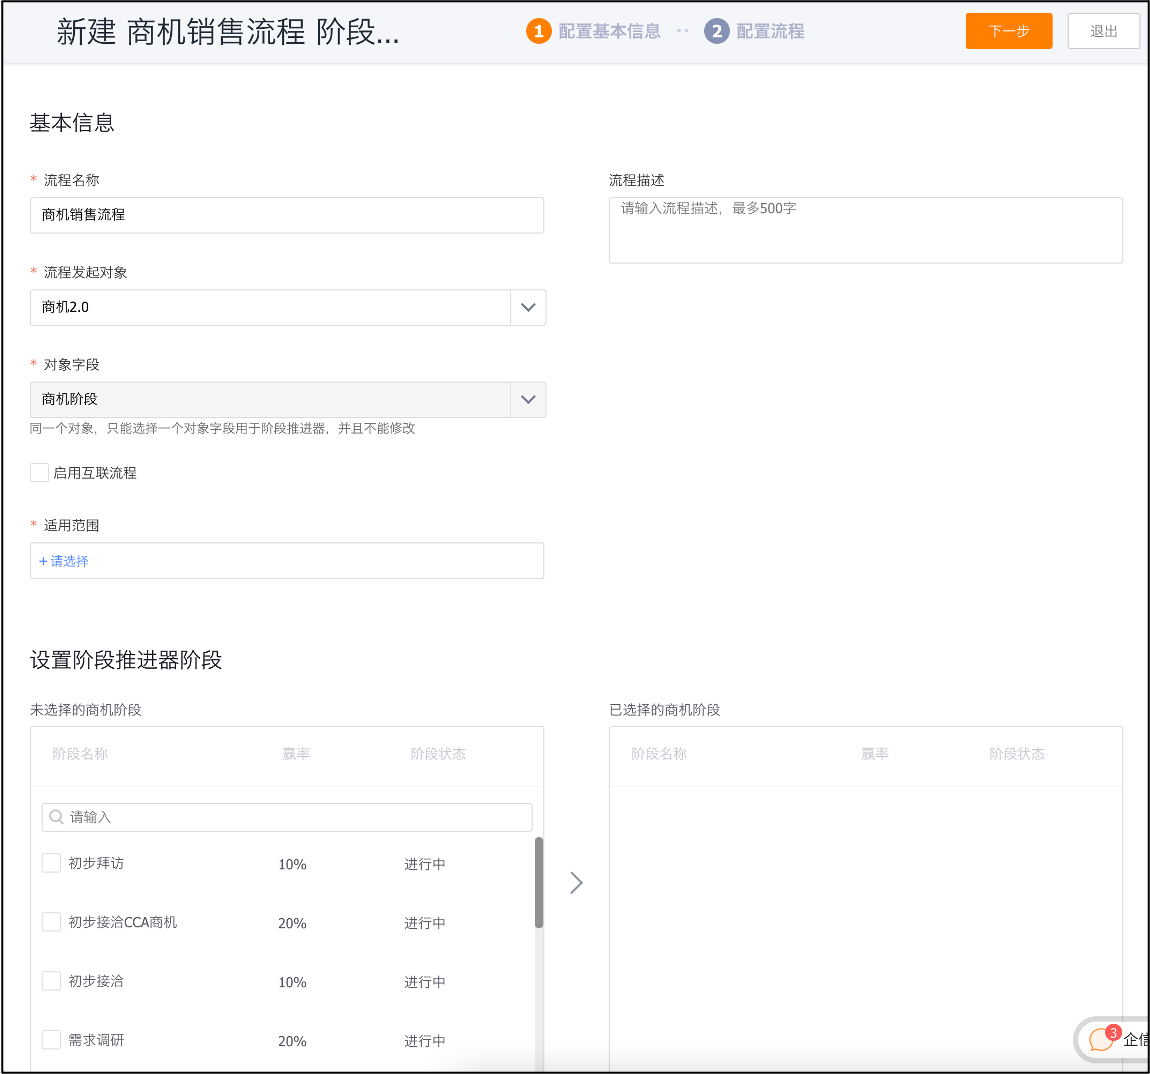Click the search magnifier icon in stage list
The image size is (1150, 1074).
click(57, 817)
